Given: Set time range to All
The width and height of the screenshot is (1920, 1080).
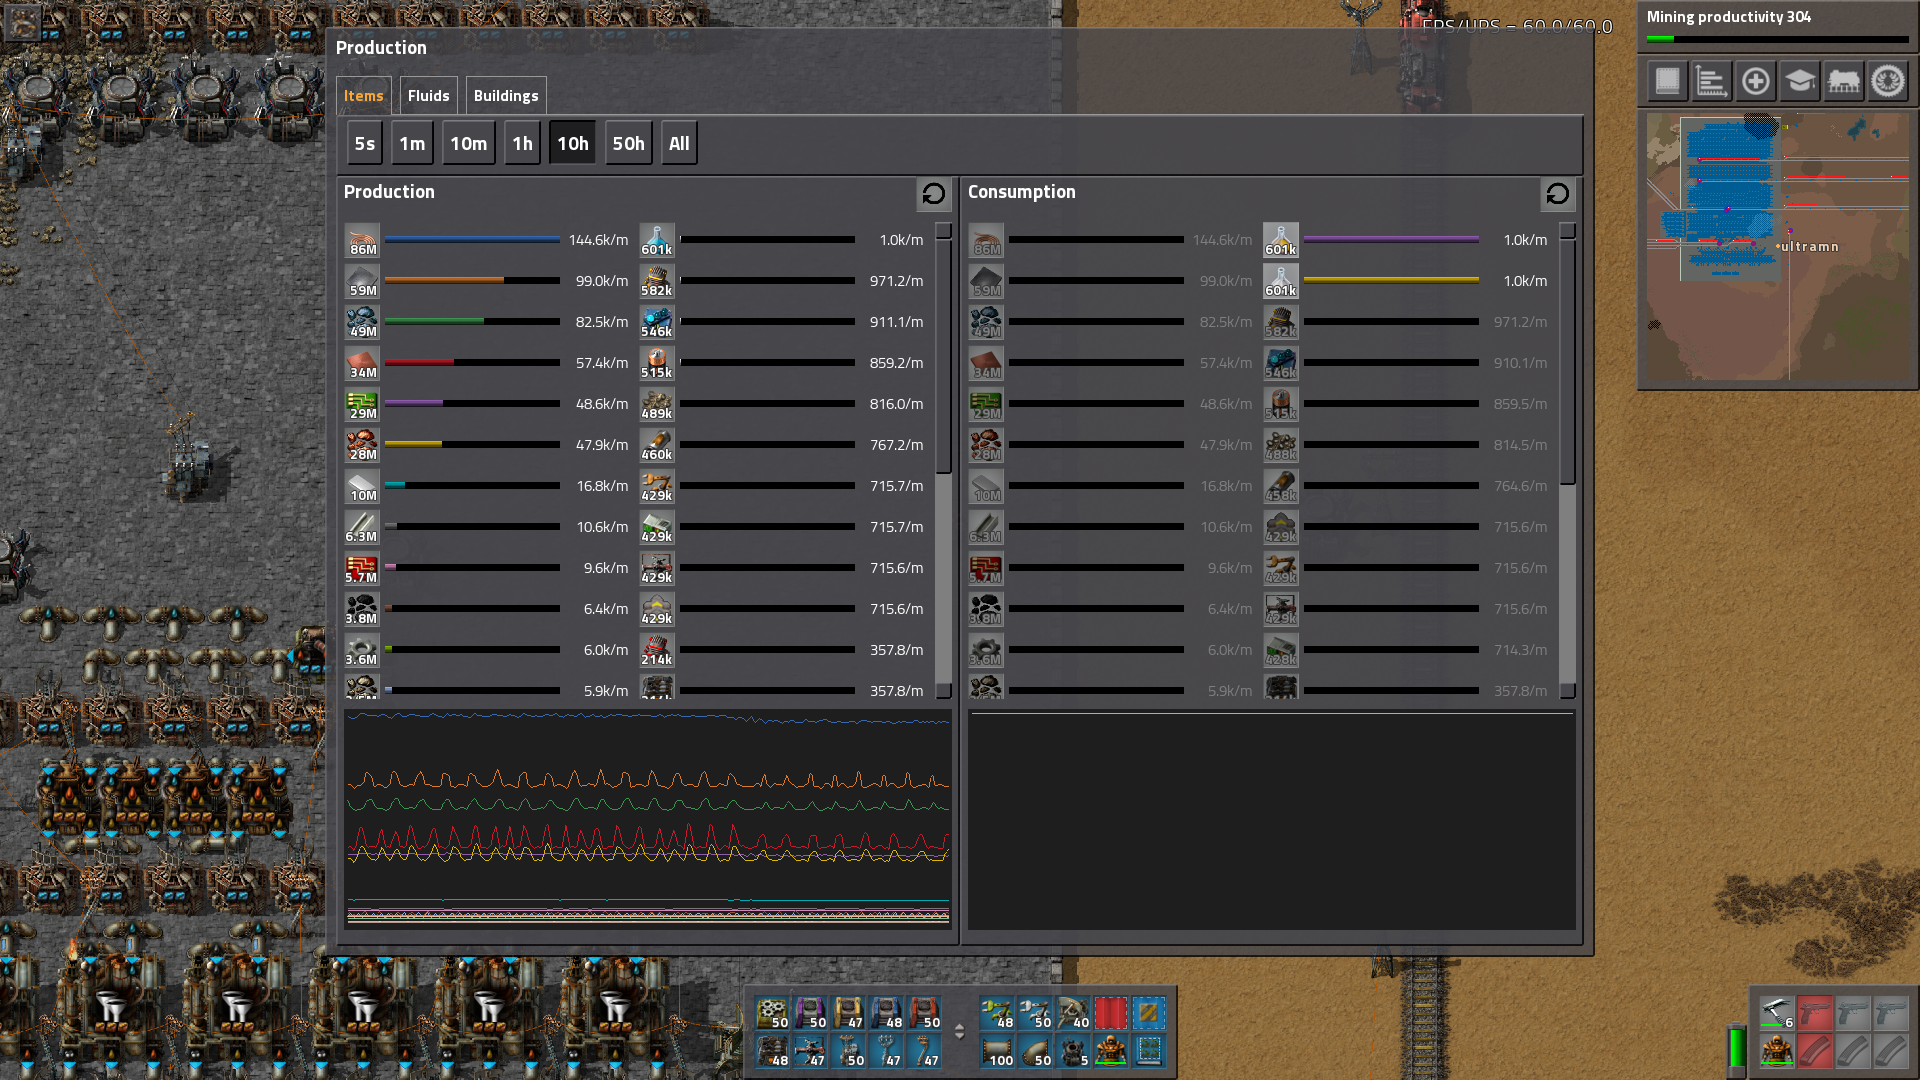Looking at the screenshot, I should [679, 143].
